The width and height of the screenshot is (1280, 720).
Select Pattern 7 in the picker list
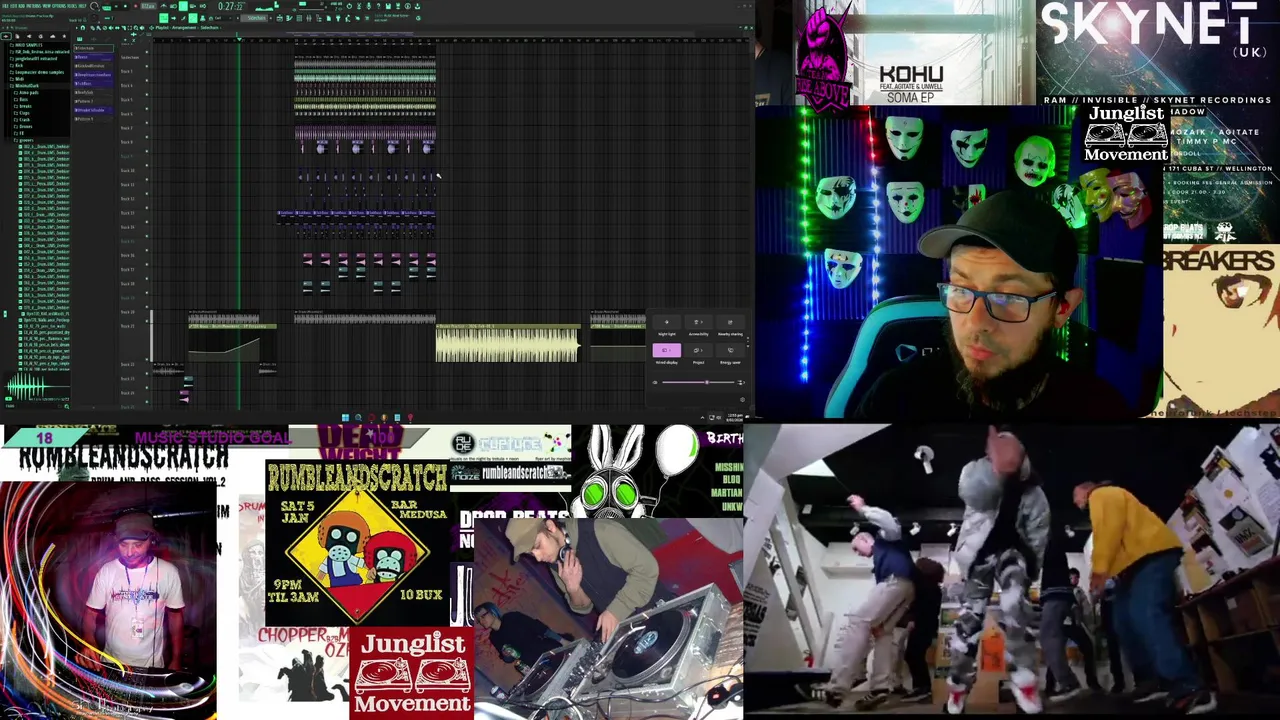93,101
